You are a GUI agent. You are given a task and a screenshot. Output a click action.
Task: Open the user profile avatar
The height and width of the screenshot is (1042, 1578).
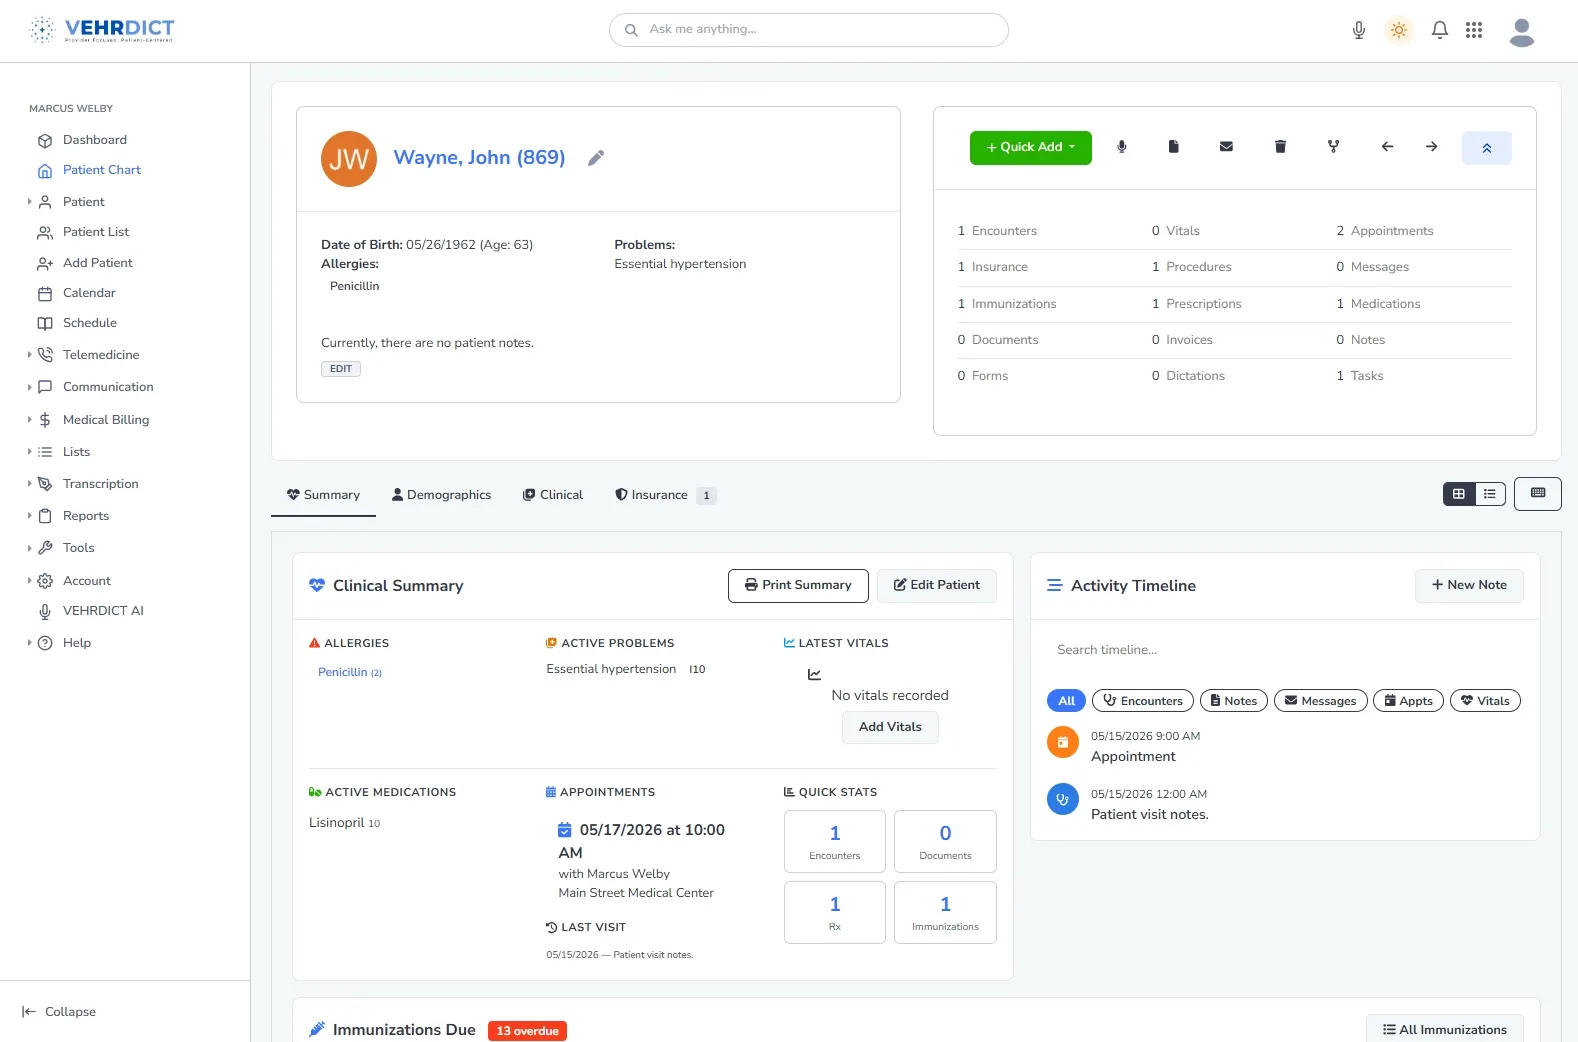click(x=1521, y=32)
